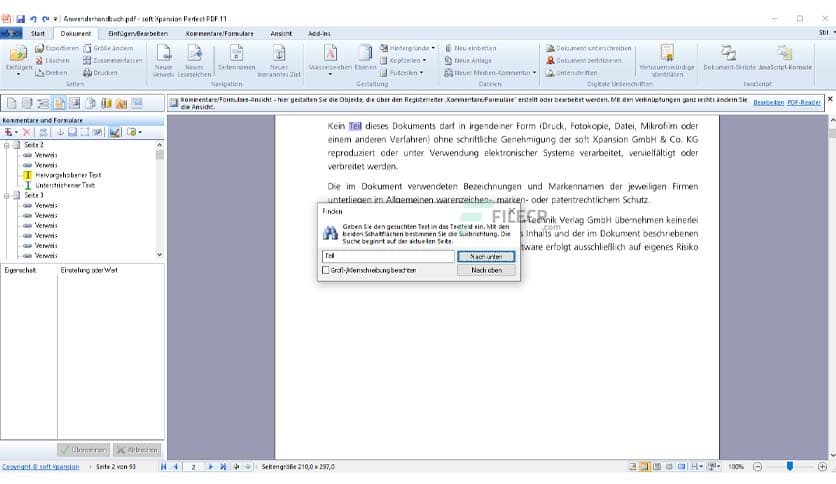Go to the first page using the status bar arrow
This screenshot has width=836, height=484.
[163, 466]
